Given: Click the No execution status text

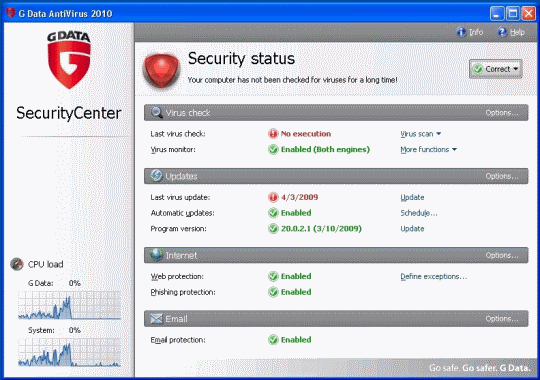Looking at the screenshot, I should tap(306, 134).
